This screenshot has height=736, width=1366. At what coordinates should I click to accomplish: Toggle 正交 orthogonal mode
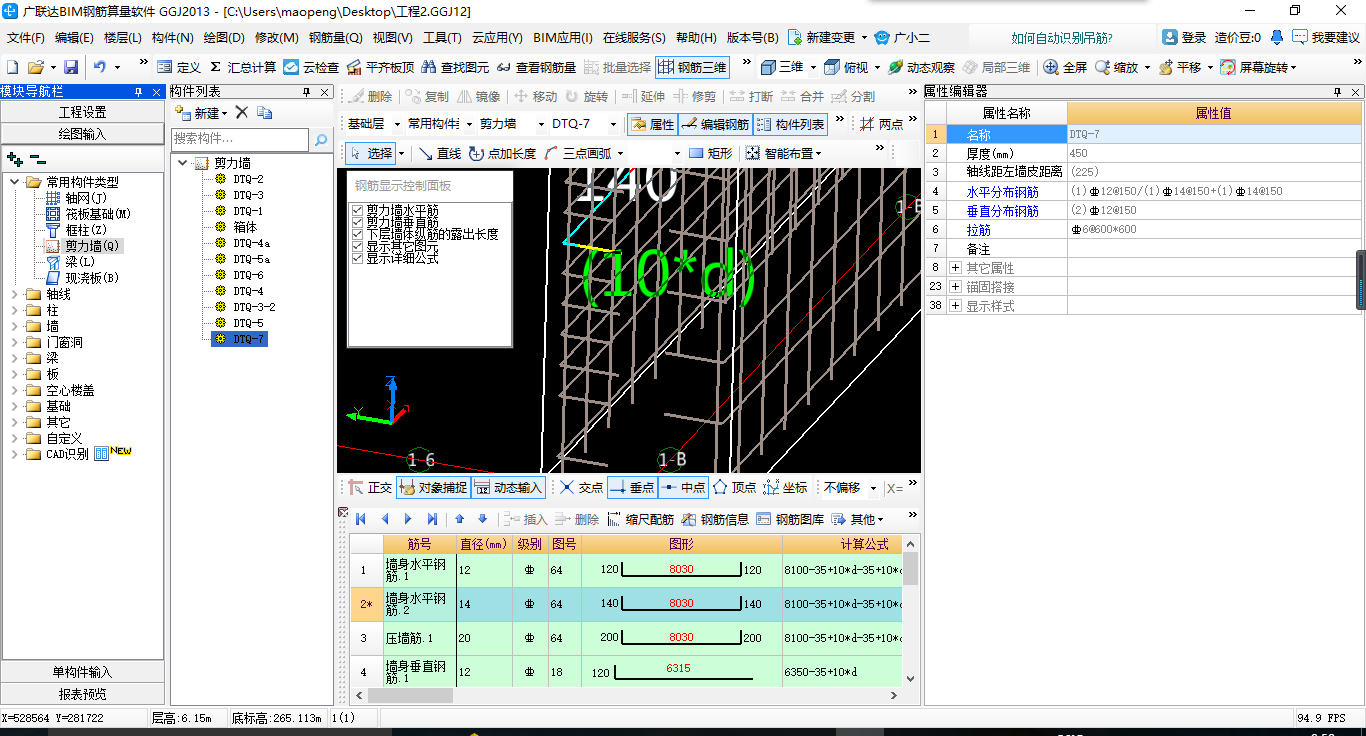370,488
